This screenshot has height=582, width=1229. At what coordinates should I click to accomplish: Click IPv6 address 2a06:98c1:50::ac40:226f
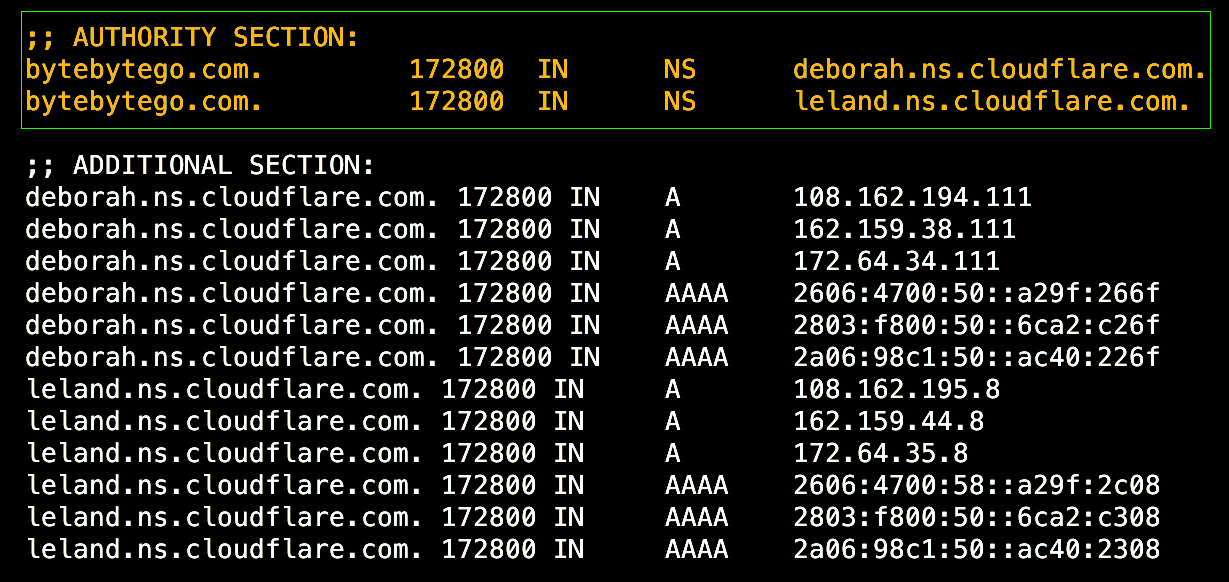point(976,358)
